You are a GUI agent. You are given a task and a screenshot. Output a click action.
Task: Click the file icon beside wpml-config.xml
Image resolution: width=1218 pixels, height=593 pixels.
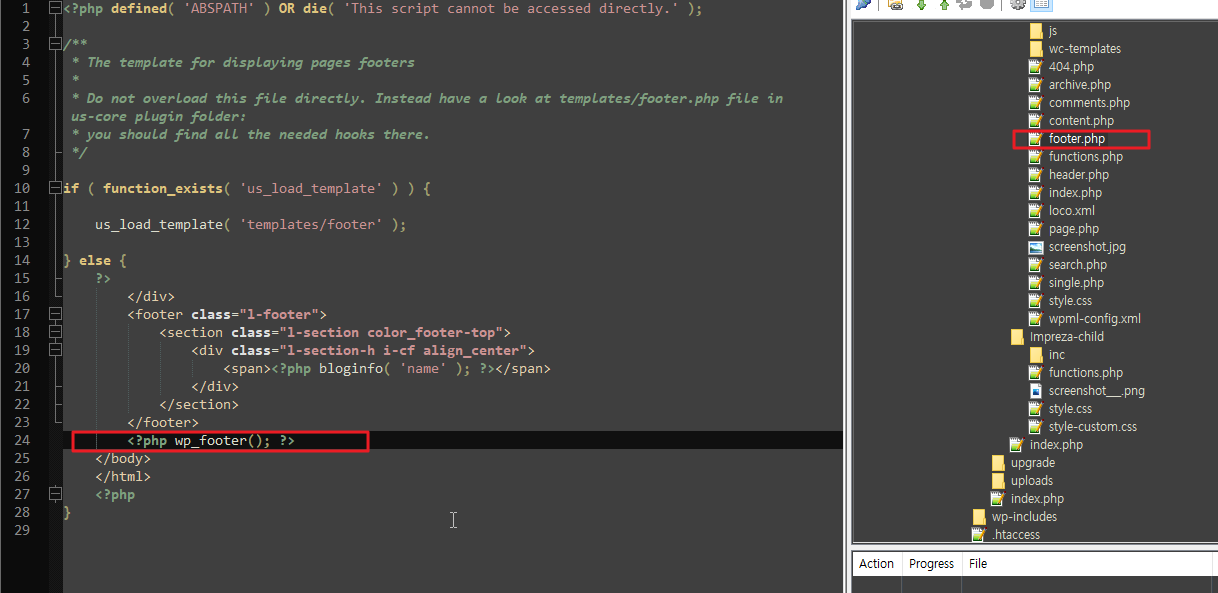pos(1036,318)
